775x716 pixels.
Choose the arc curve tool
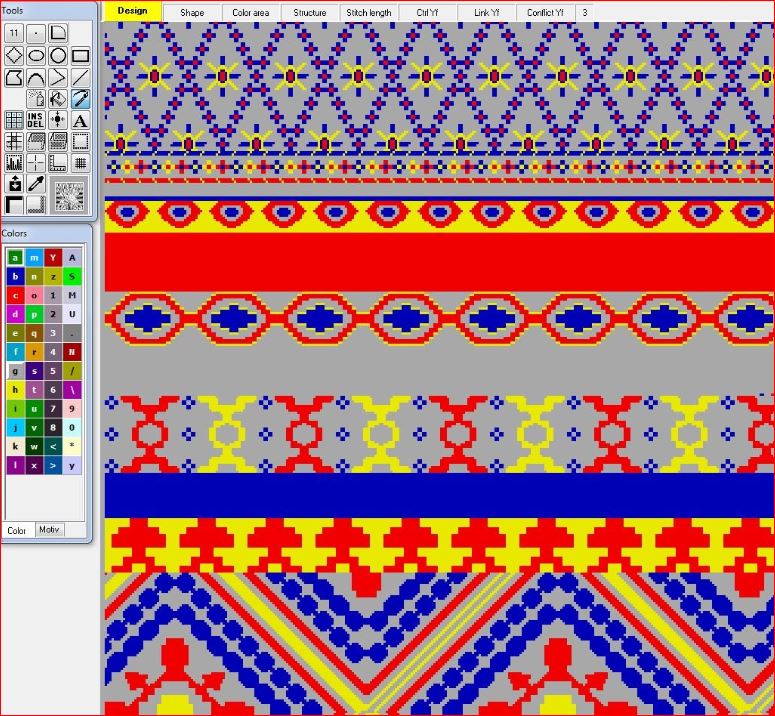pos(36,78)
